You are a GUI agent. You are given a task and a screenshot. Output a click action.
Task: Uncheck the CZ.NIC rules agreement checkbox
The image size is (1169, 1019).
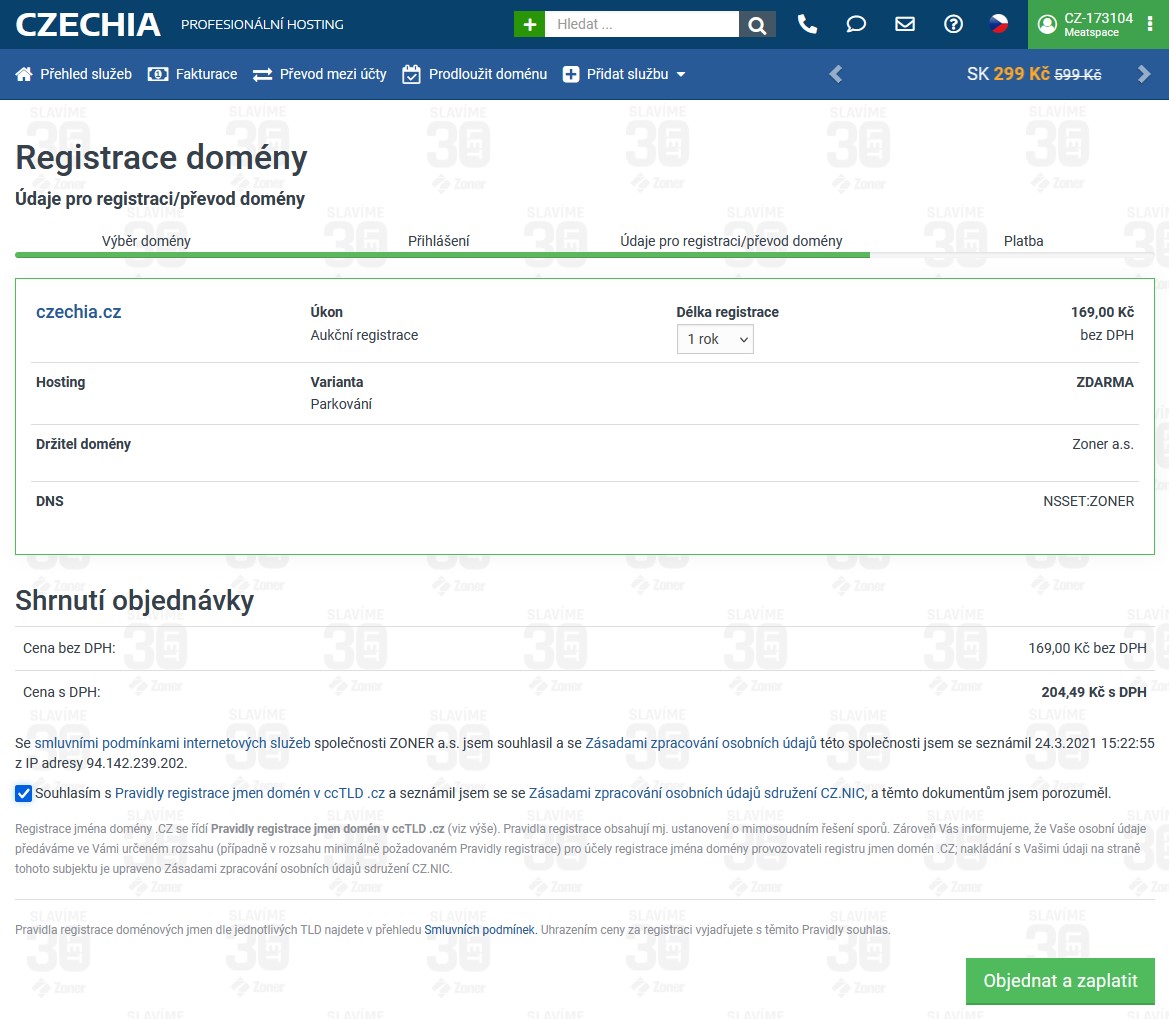[x=24, y=794]
